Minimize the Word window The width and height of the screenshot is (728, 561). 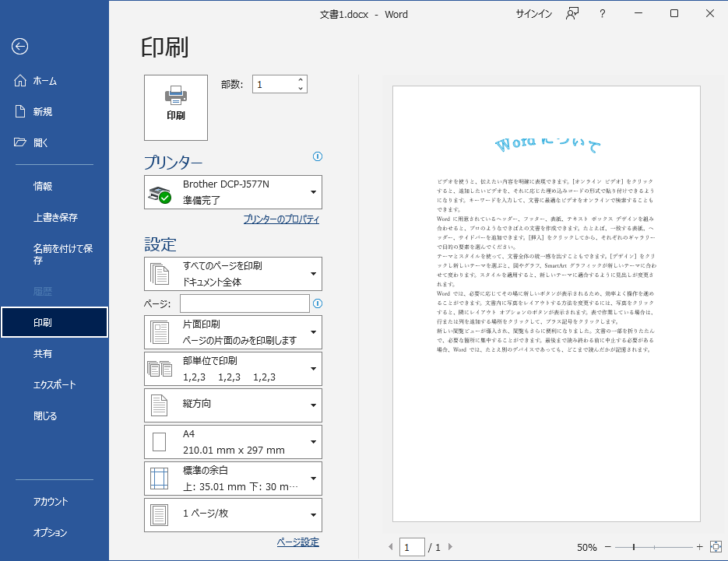pyautogui.click(x=638, y=13)
